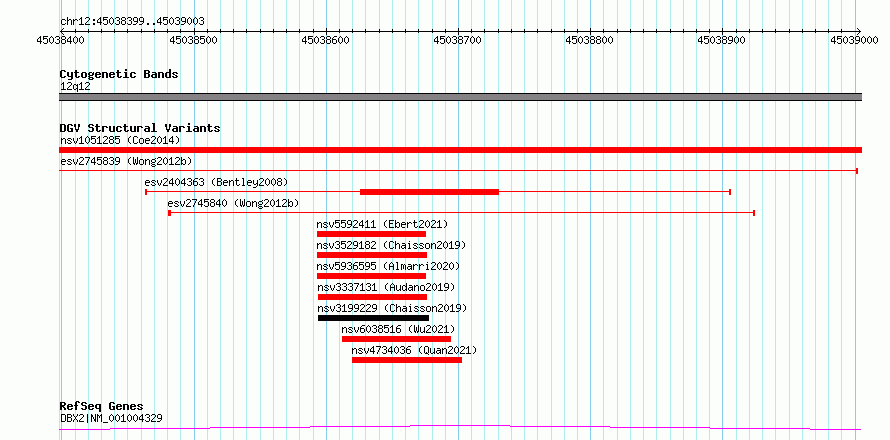Click the red bar under nsv3529182
890x440 pixels.
pos(372,255)
